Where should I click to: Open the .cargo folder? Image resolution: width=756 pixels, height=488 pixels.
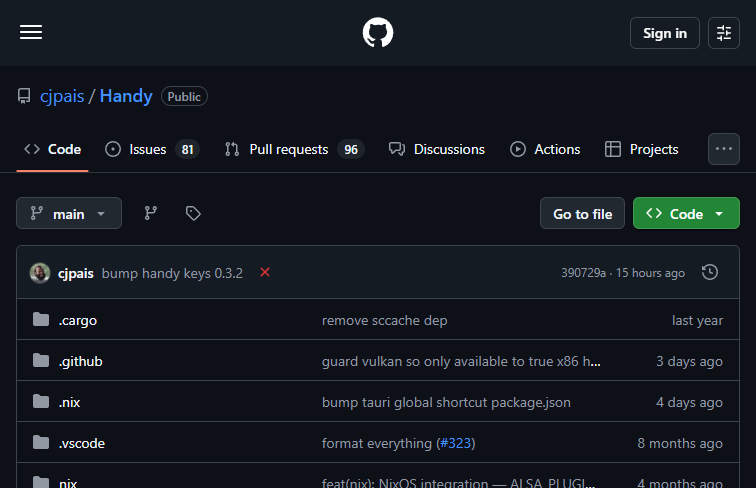(x=78, y=320)
